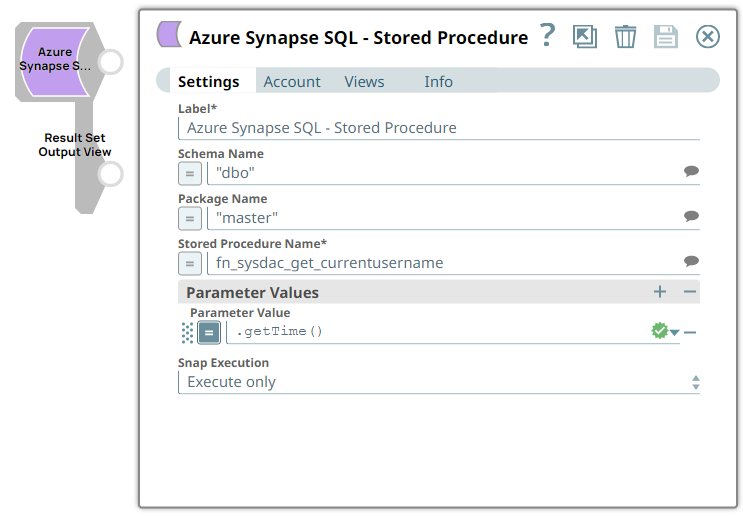Open the Views tab
743x516 pixels.
tap(364, 81)
